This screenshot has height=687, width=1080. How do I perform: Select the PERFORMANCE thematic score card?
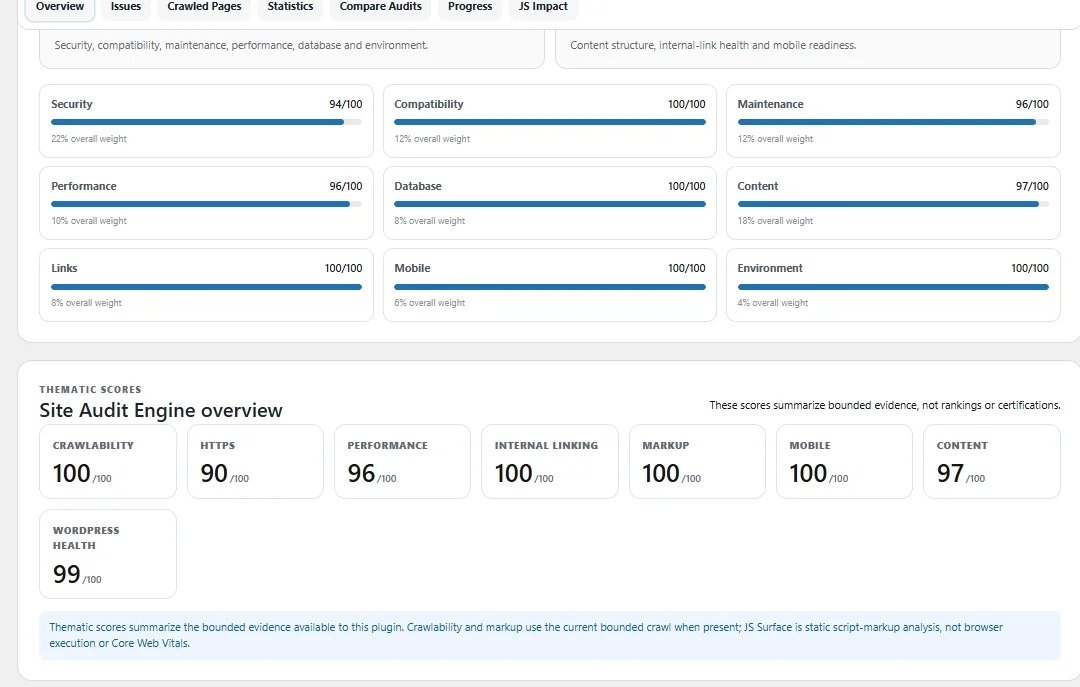(402, 462)
